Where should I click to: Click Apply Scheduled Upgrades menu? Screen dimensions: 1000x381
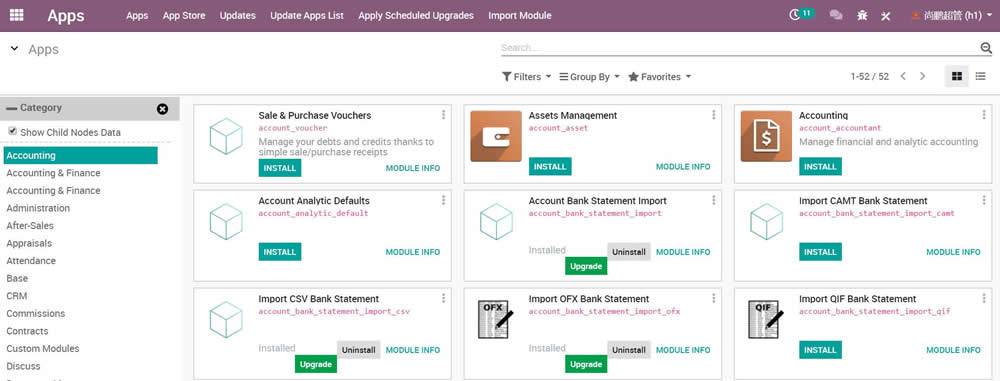click(x=416, y=15)
